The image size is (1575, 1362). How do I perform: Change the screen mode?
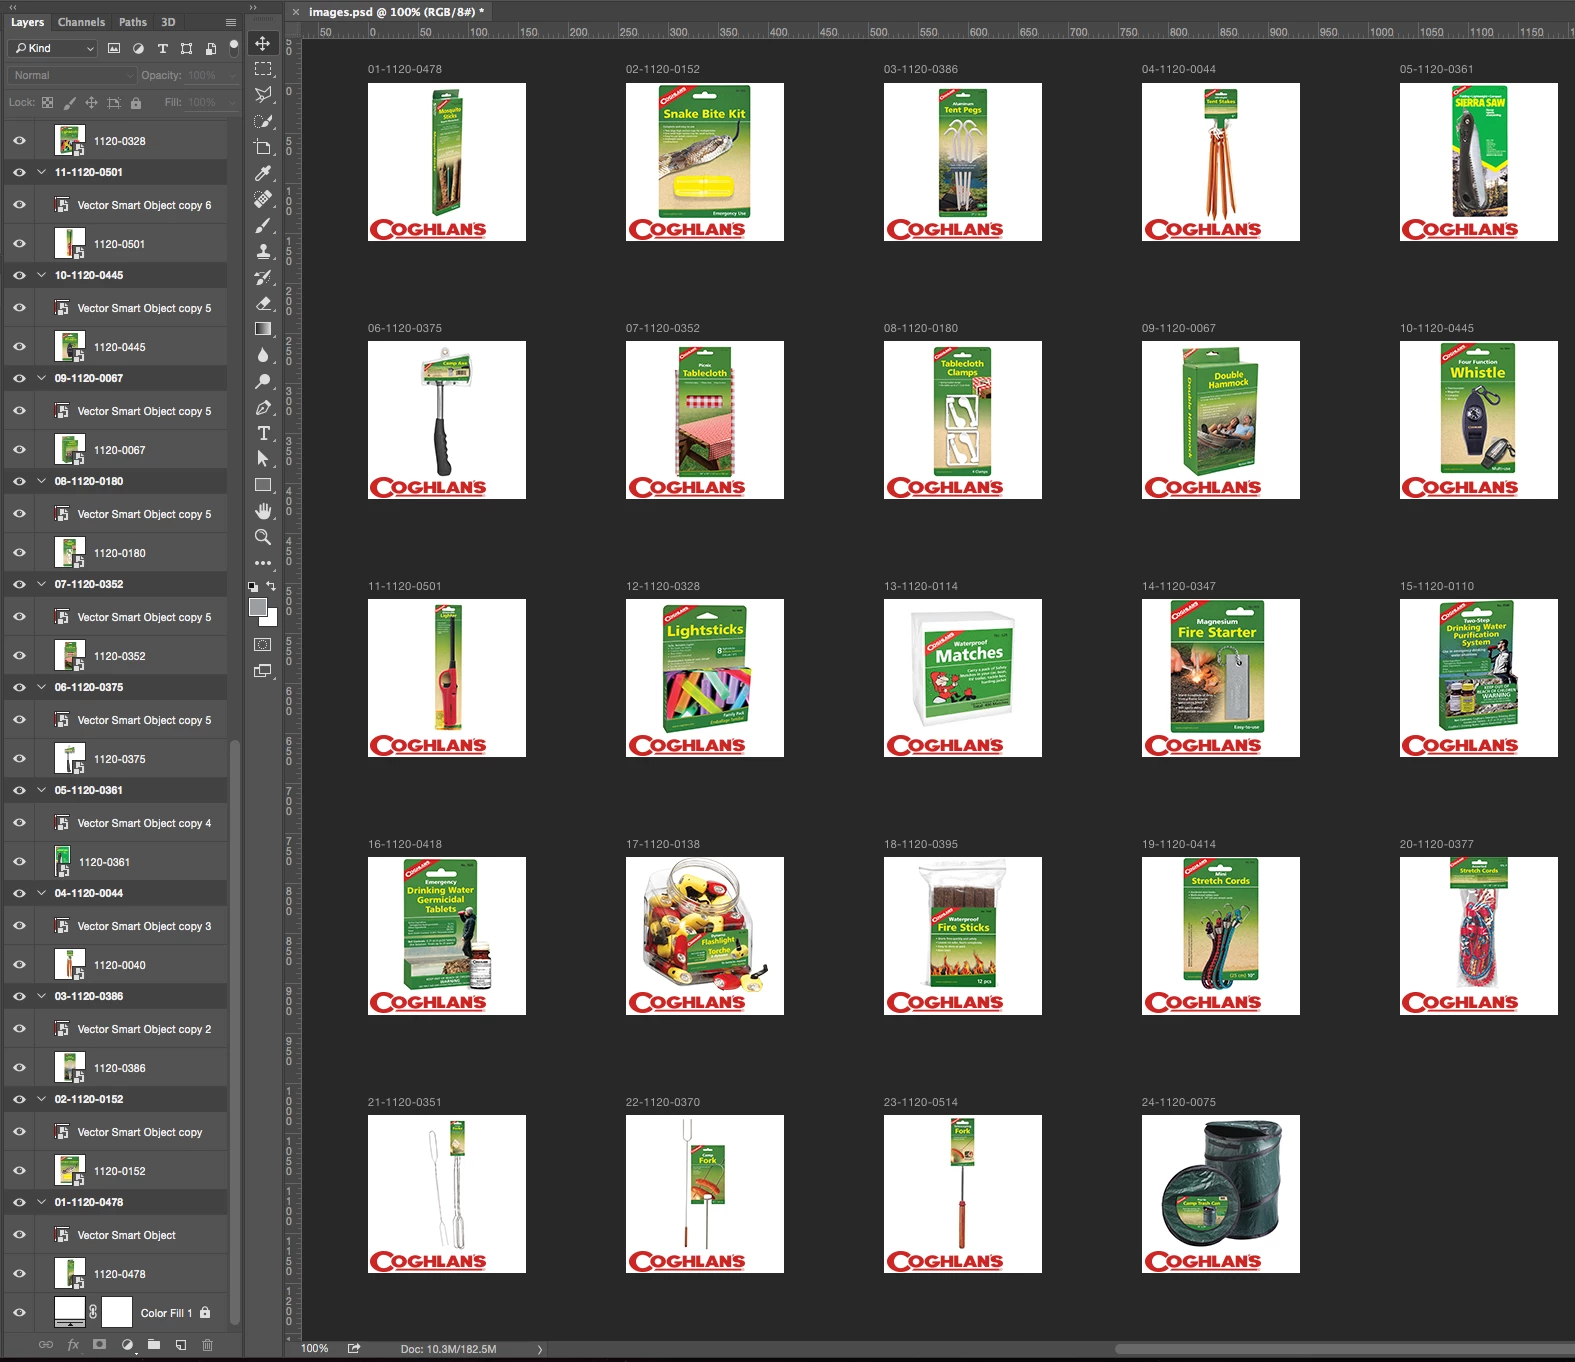[x=263, y=671]
